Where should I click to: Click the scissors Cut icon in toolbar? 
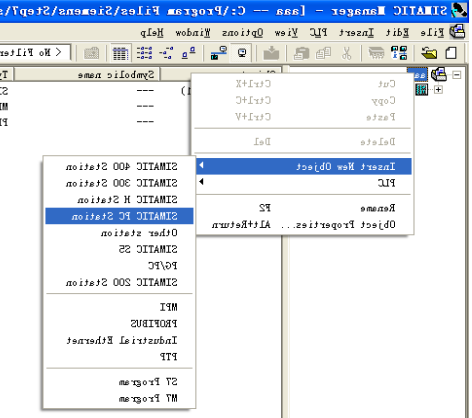point(347,53)
